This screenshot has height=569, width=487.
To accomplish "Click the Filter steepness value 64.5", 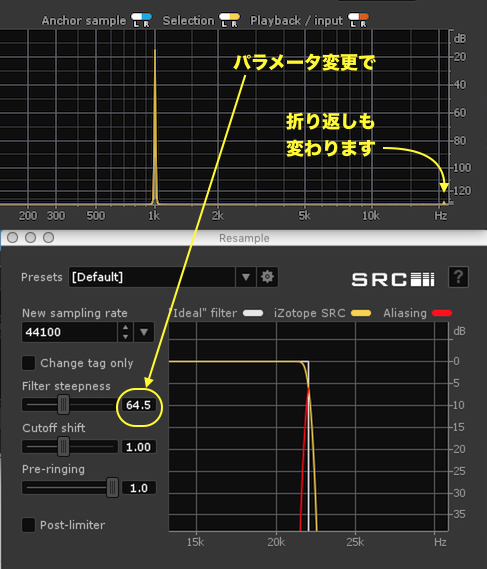I will point(139,405).
